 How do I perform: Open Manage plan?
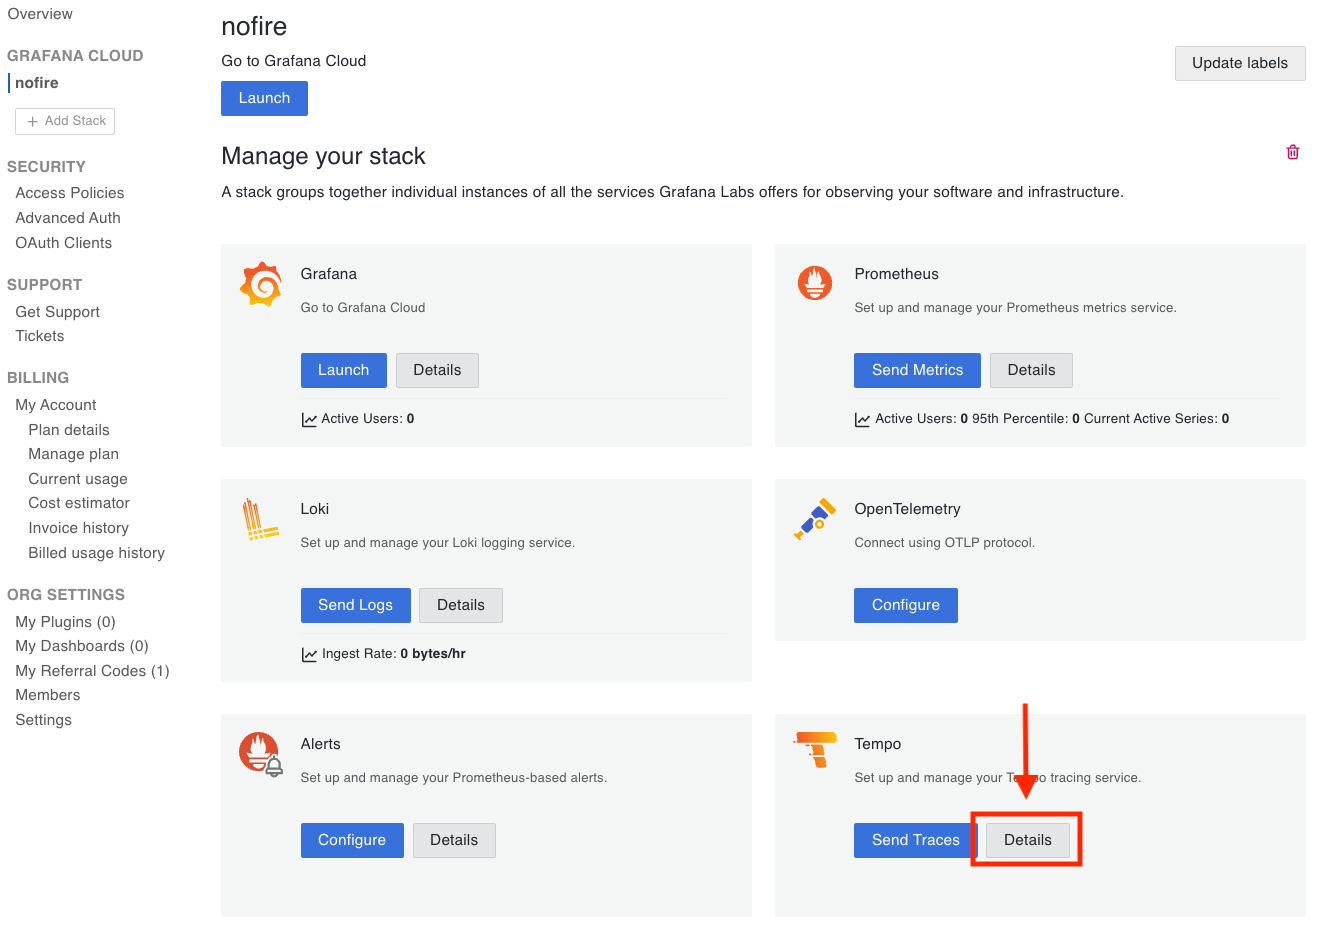[74, 454]
